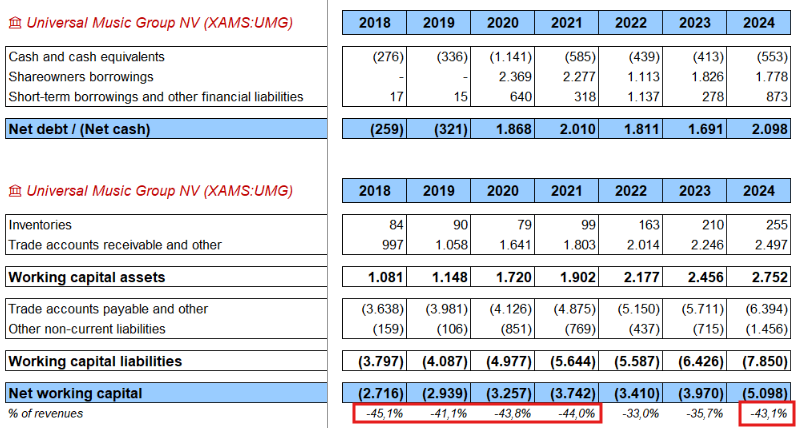This screenshot has height=428, width=796.
Task: Select the Shareowners borrowings value 1.778
Action: [x=770, y=77]
